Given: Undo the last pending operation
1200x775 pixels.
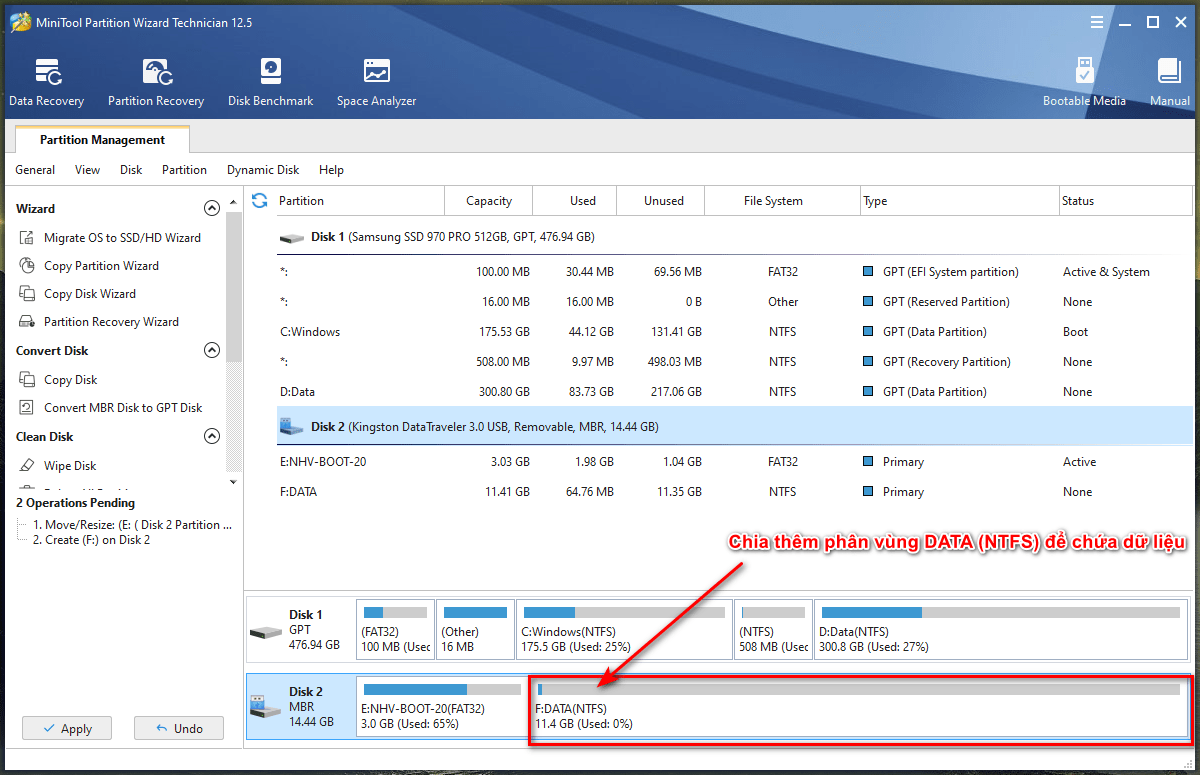Looking at the screenshot, I should click(x=179, y=729).
